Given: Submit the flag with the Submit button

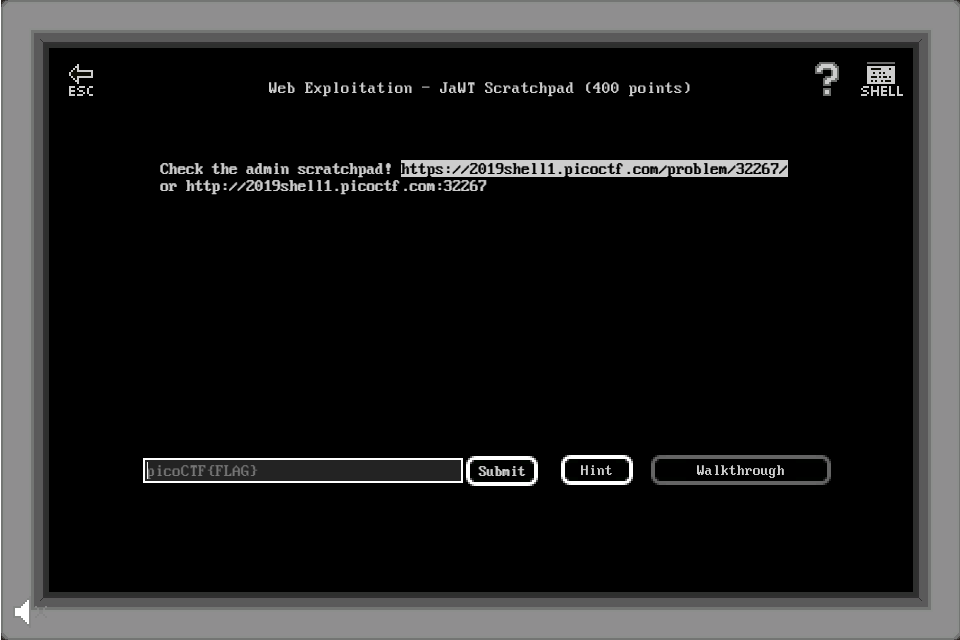Looking at the screenshot, I should [501, 471].
